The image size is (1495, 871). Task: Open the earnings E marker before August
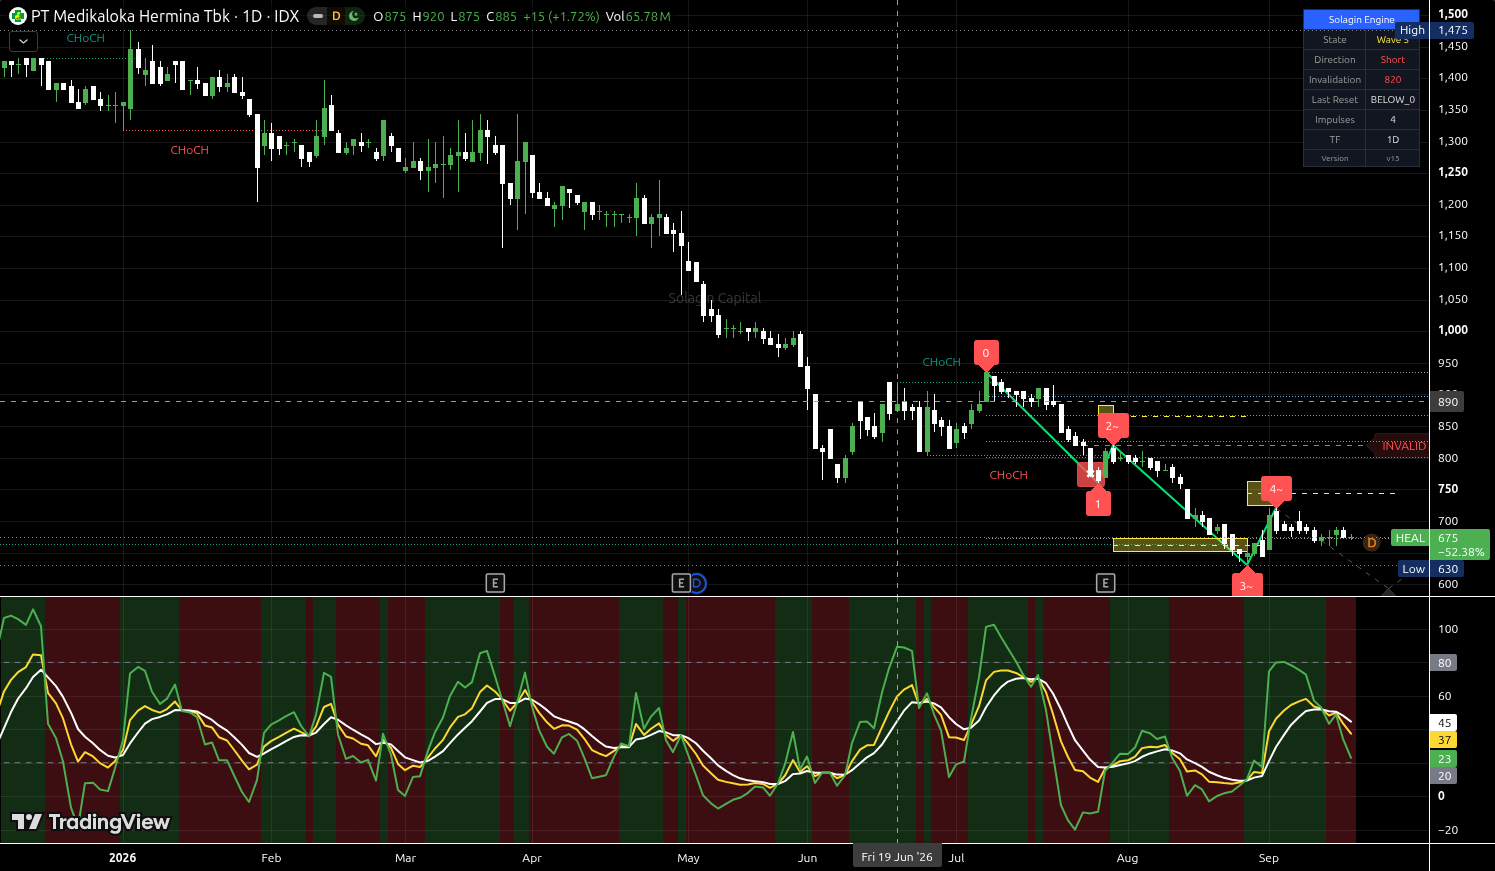[1105, 583]
